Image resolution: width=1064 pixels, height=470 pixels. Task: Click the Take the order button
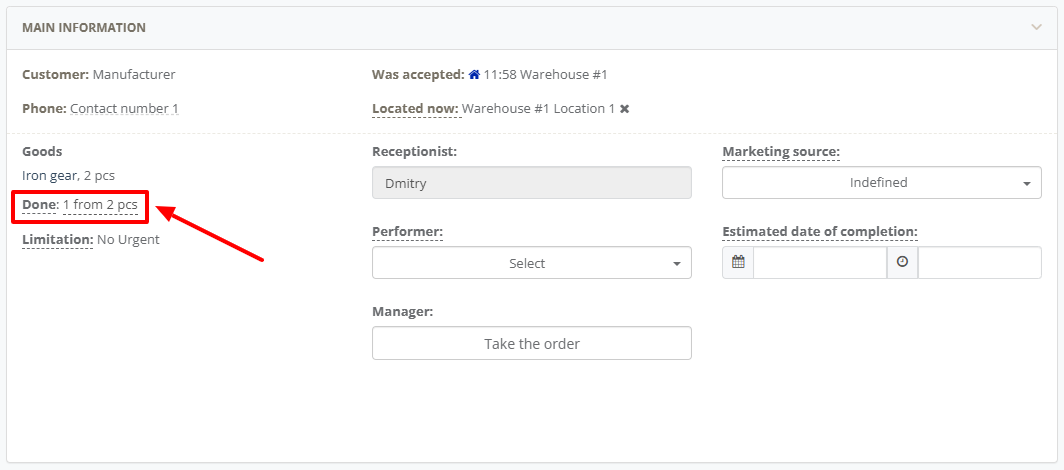(531, 343)
